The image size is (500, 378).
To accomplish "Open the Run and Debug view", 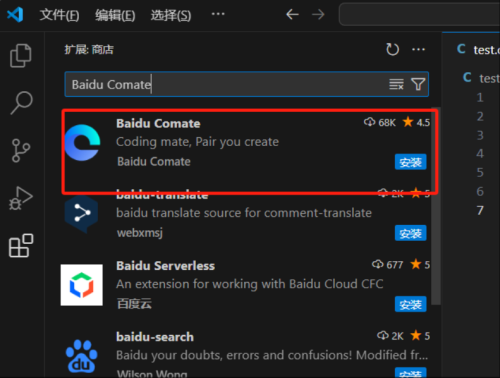I will pyautogui.click(x=21, y=198).
